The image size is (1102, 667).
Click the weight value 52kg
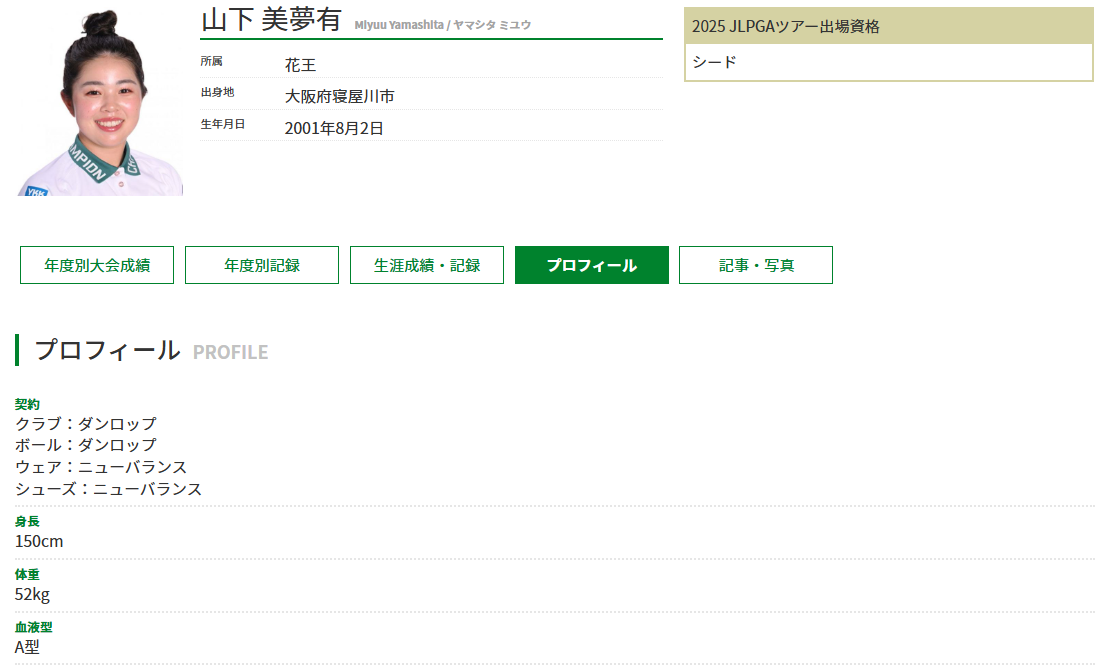point(32,595)
